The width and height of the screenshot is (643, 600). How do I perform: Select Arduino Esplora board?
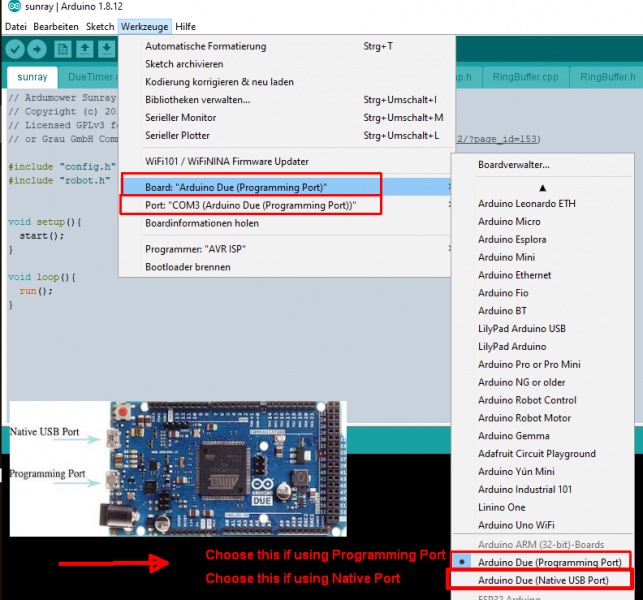[x=543, y=240]
